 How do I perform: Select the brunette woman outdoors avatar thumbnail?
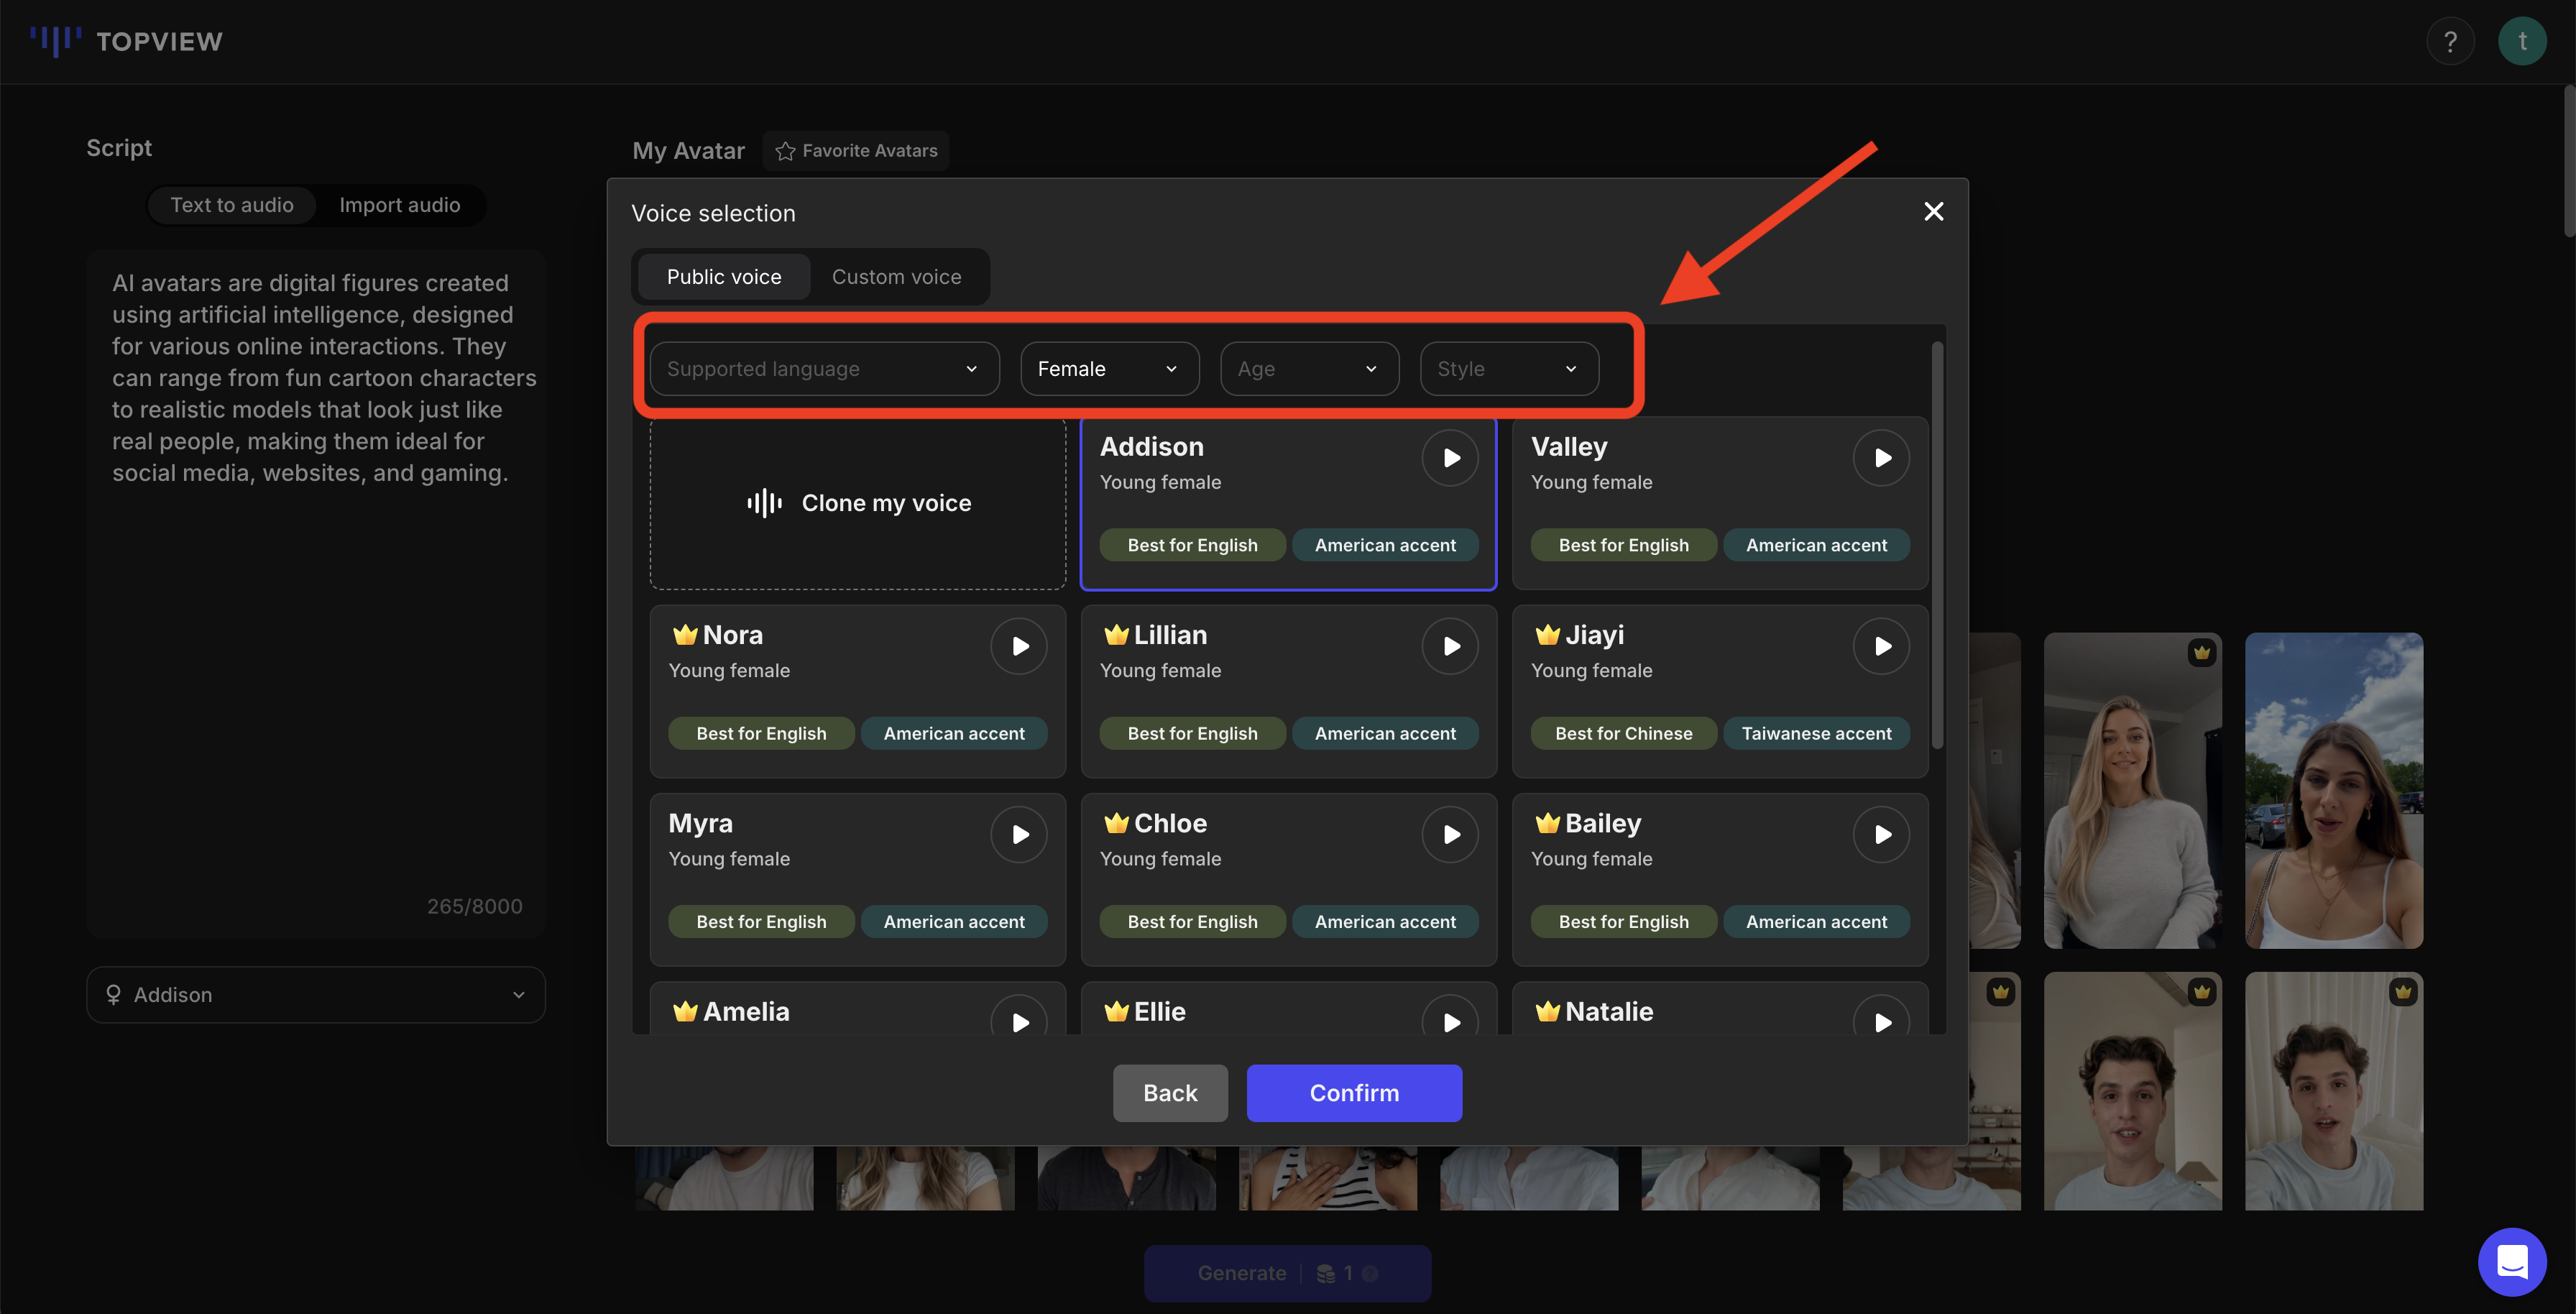point(2333,790)
